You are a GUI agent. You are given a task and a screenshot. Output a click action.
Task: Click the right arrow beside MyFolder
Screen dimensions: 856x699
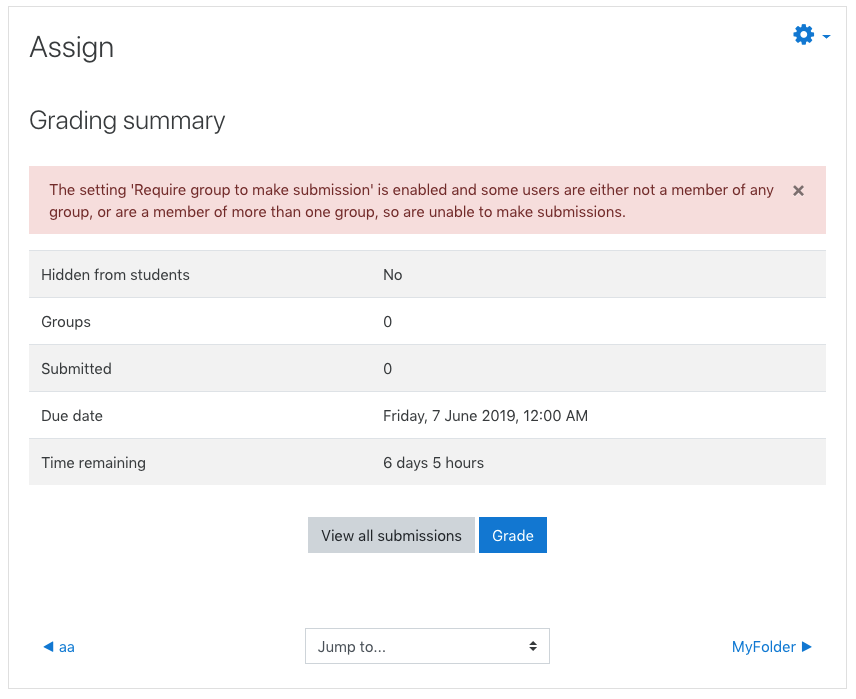[x=806, y=647]
